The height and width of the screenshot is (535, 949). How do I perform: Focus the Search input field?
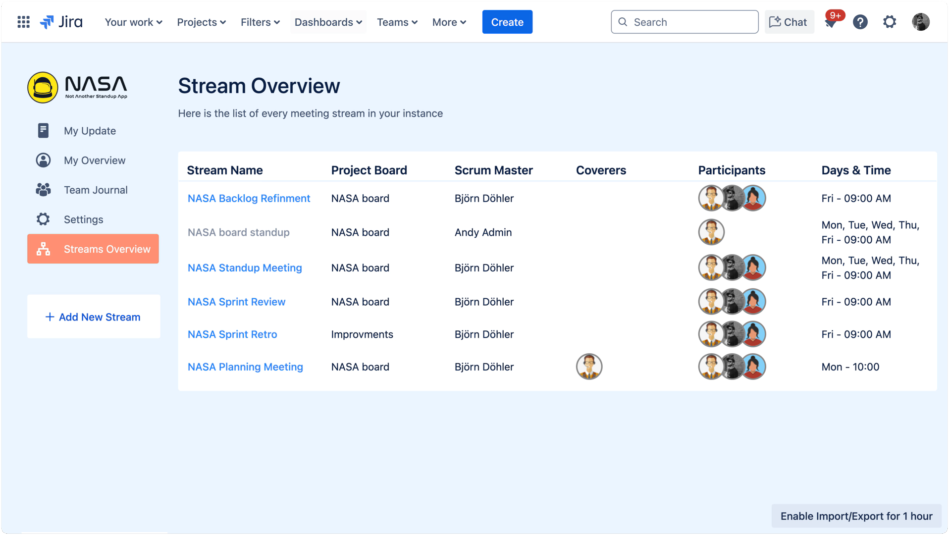pos(685,22)
